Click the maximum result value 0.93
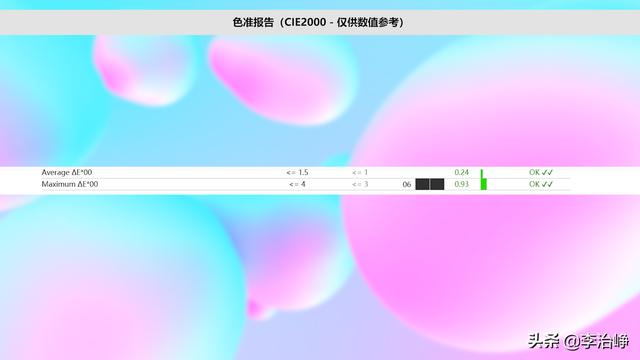The width and height of the screenshot is (640, 360). click(462, 184)
